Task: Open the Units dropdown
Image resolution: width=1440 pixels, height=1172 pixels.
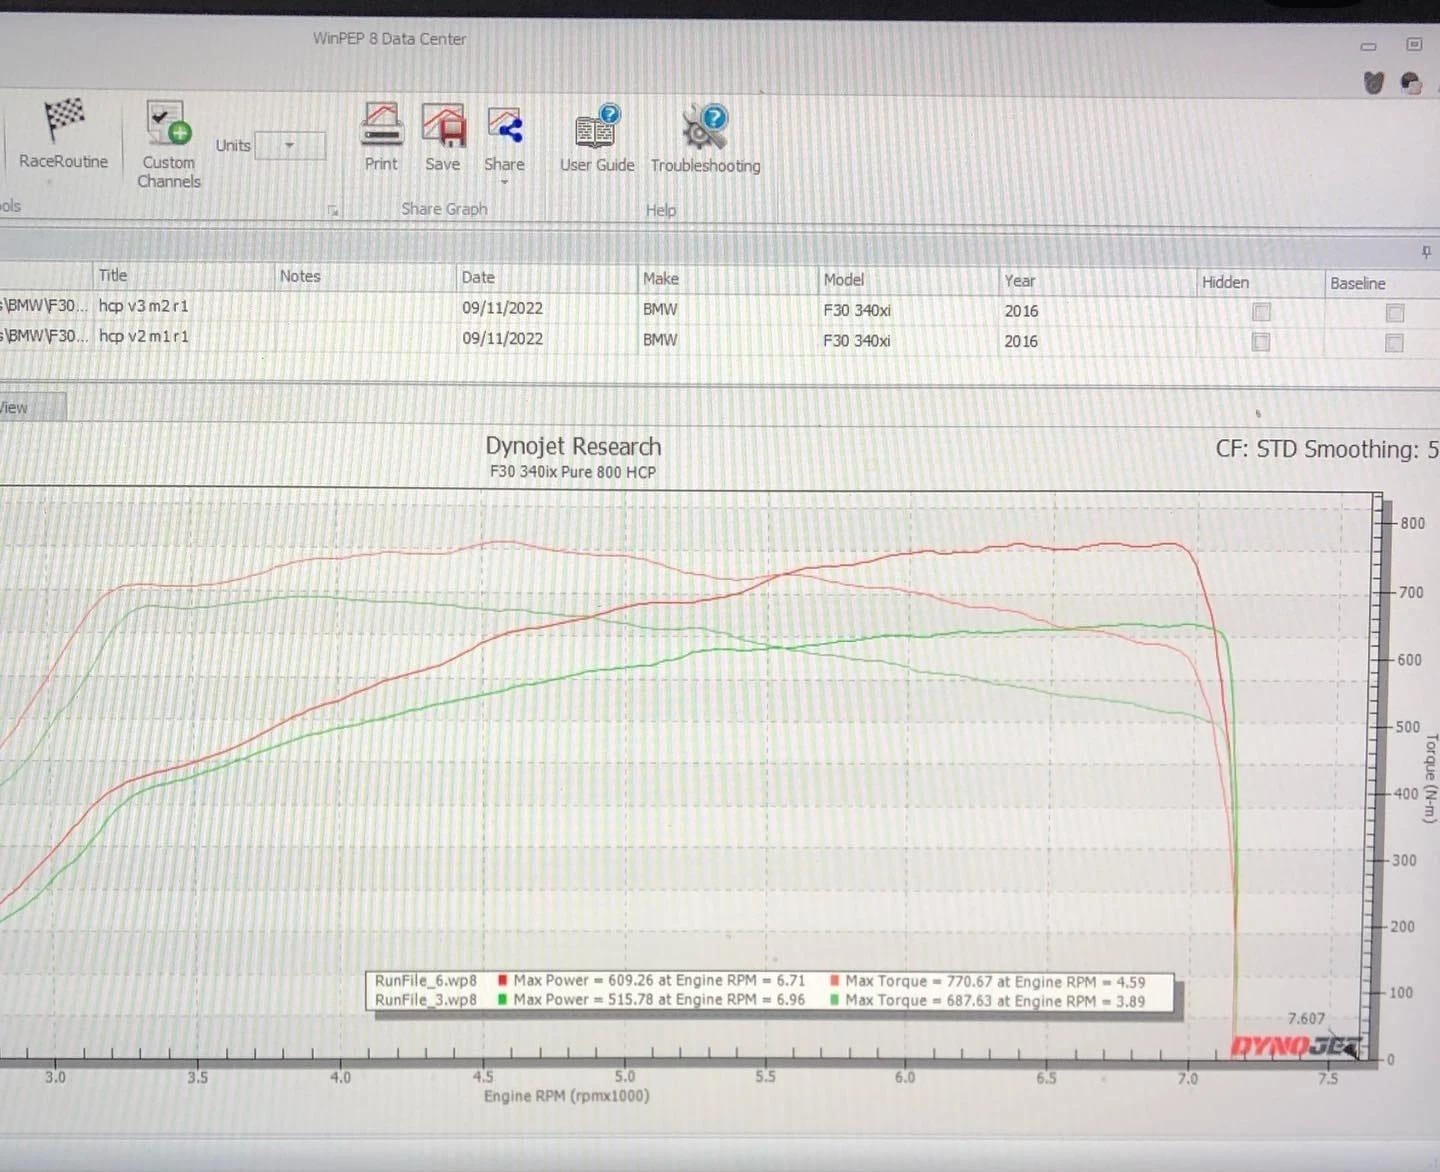Action: 290,146
